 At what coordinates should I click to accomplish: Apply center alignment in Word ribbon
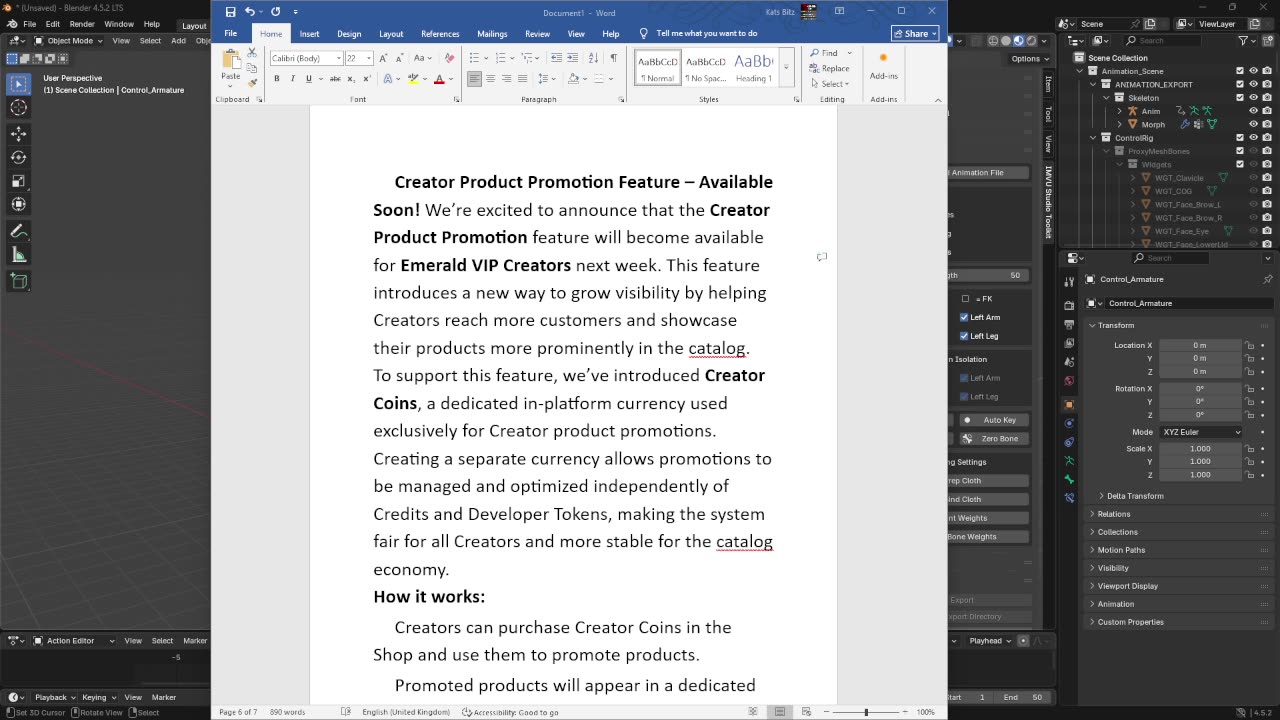pyautogui.click(x=490, y=79)
